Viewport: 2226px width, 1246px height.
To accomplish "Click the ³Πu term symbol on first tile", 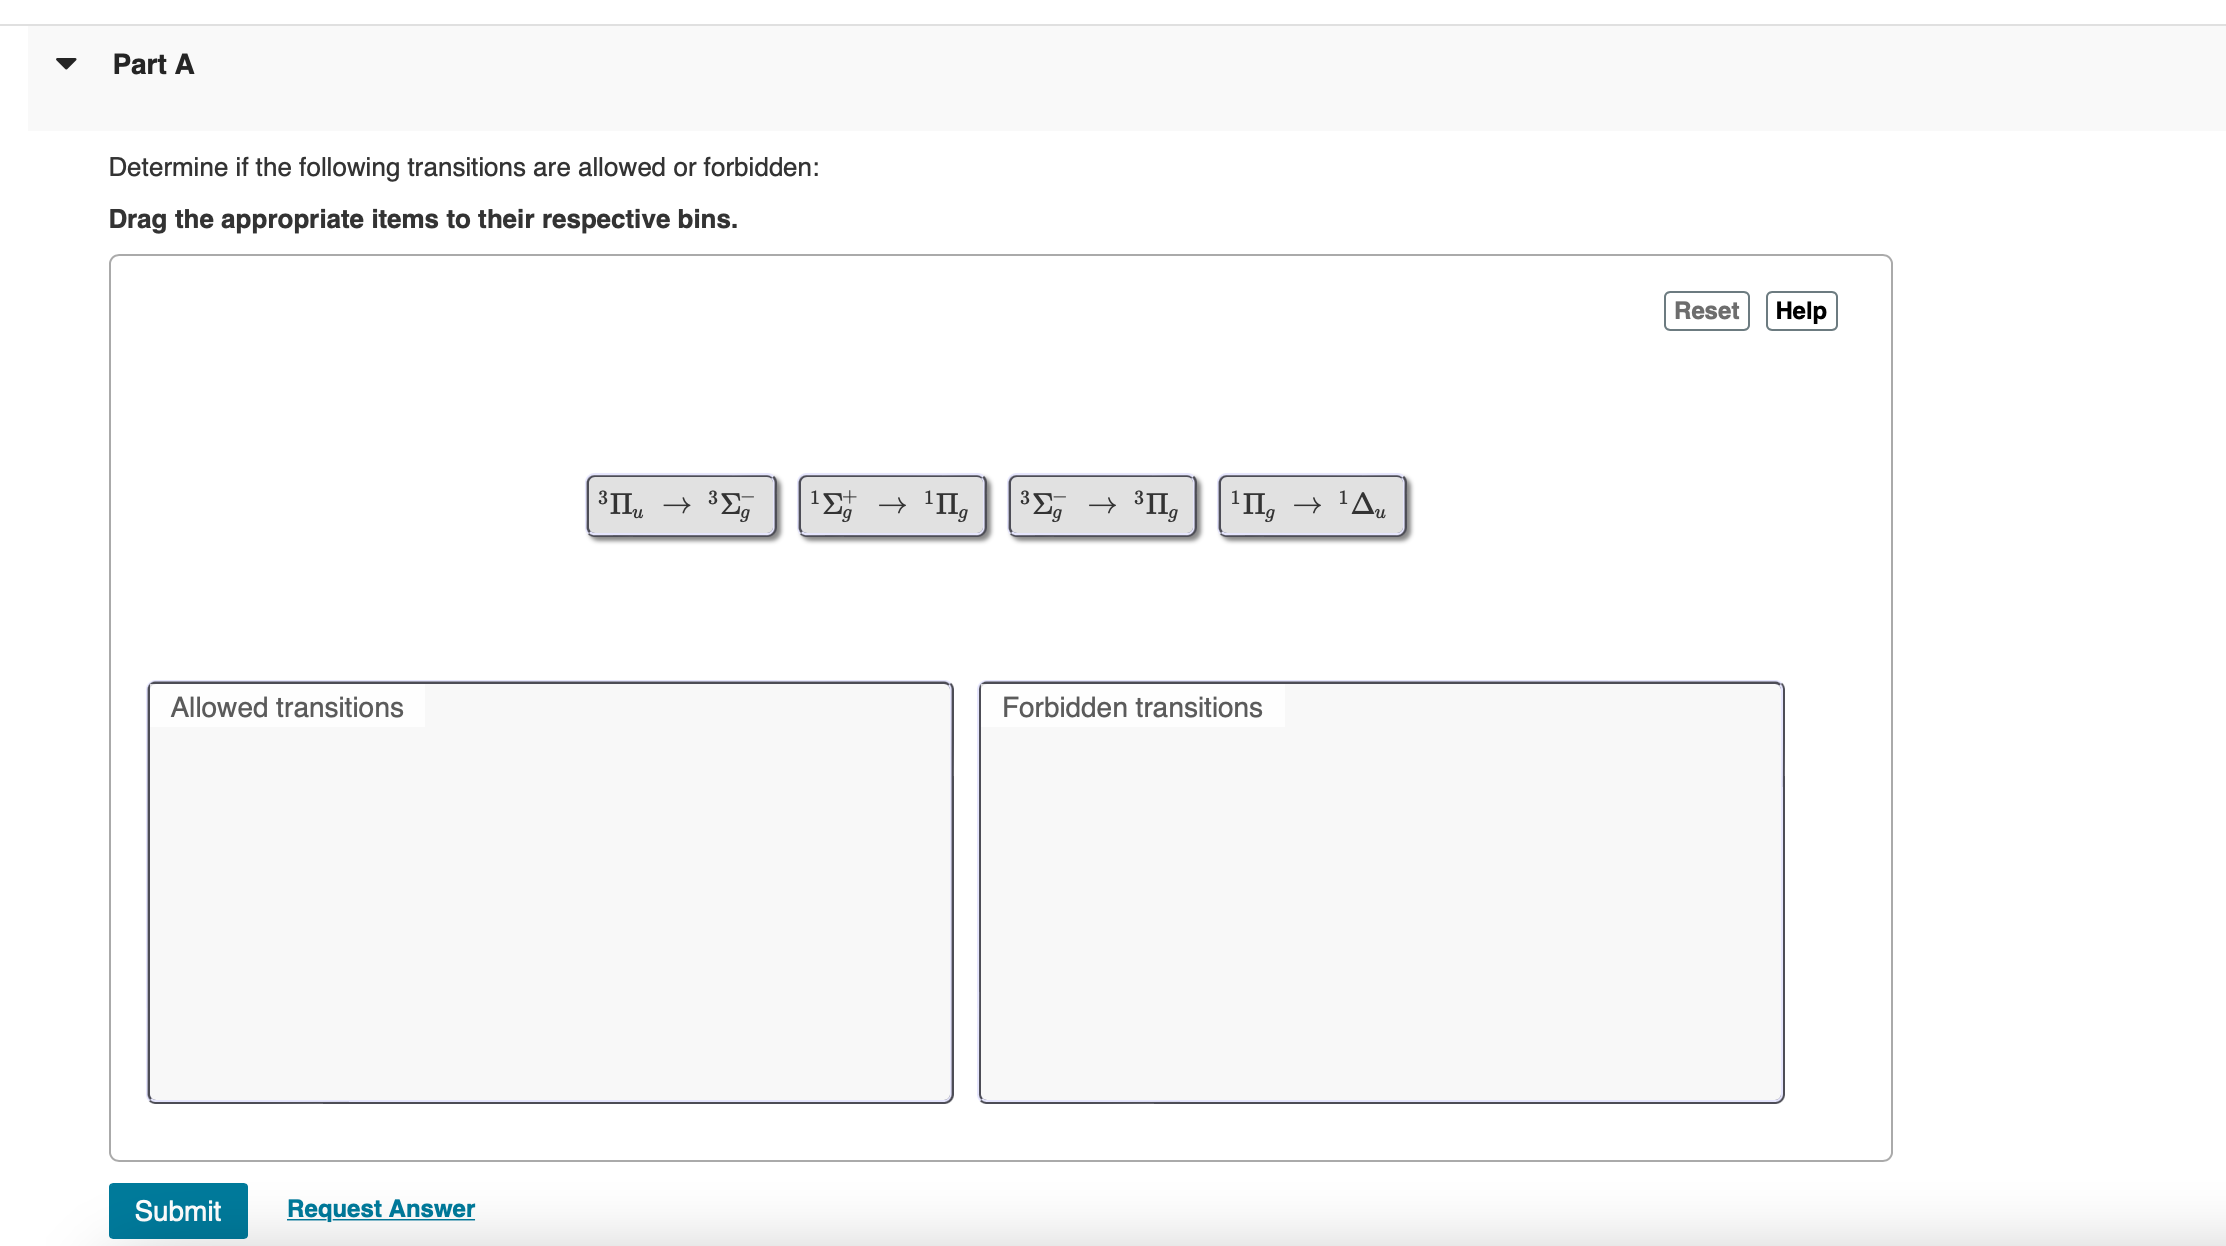I will click(621, 505).
